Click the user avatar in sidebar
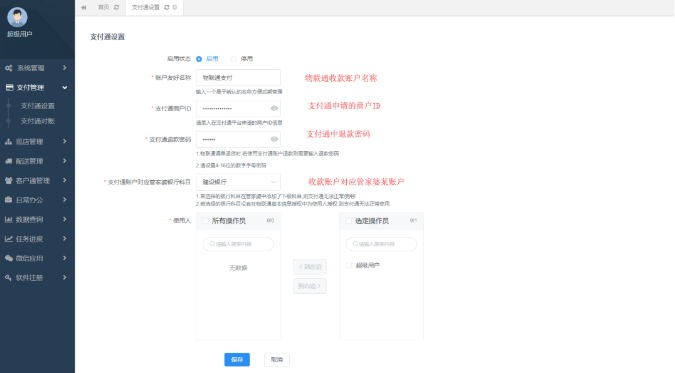 [17, 17]
